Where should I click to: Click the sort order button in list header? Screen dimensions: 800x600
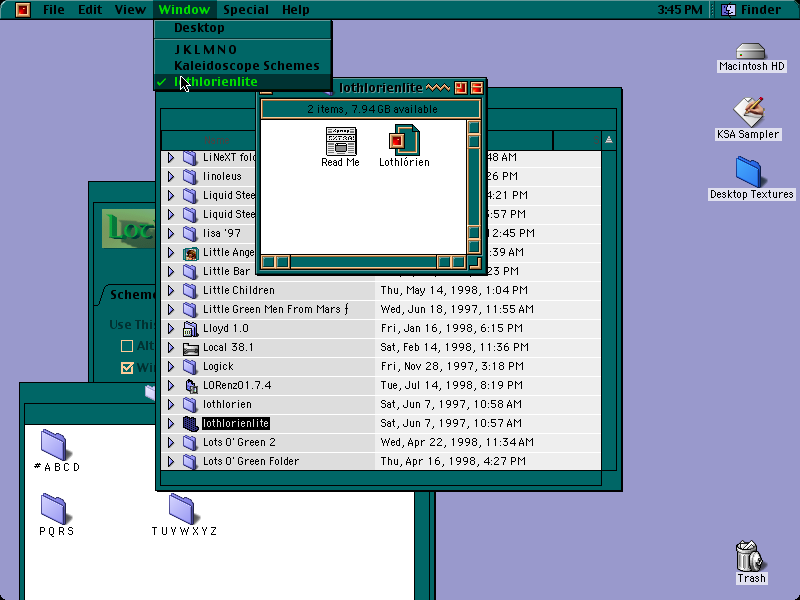pyautogui.click(x=609, y=140)
